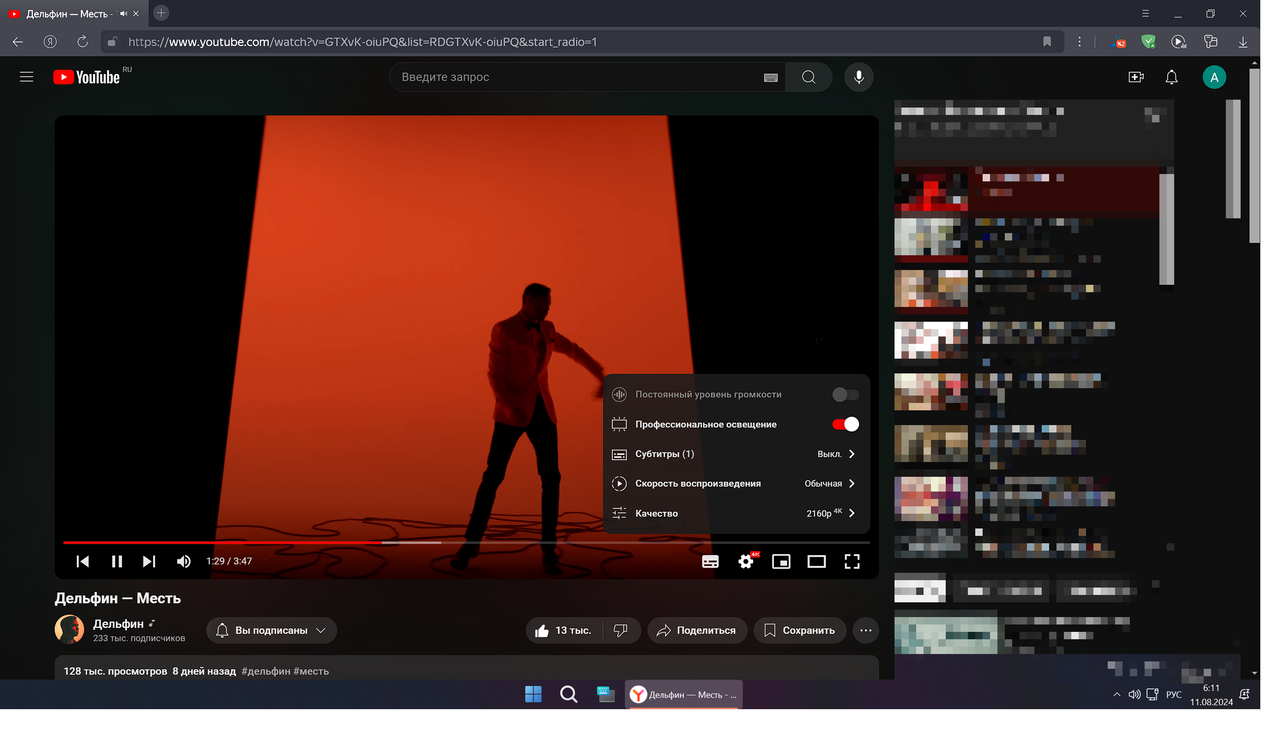
Task: Open more actions three-dot button
Action: tap(866, 631)
